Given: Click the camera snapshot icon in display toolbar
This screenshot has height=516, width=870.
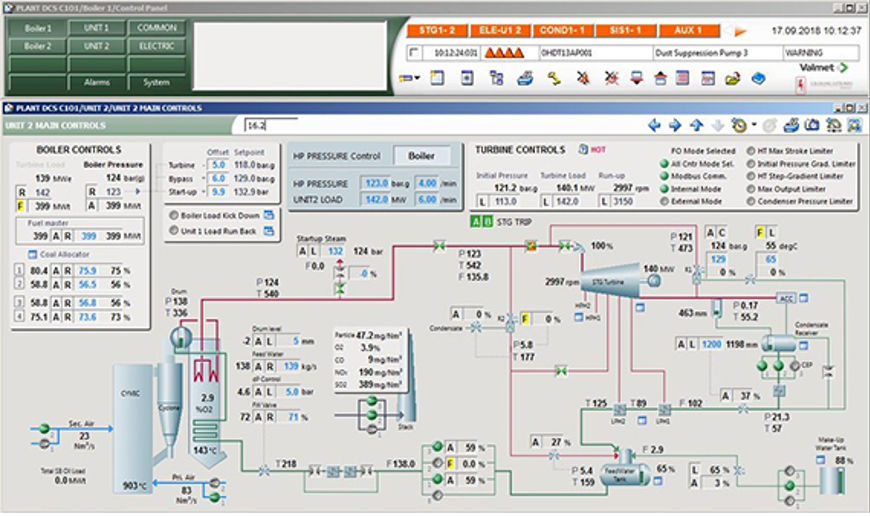Looking at the screenshot, I should tap(812, 125).
